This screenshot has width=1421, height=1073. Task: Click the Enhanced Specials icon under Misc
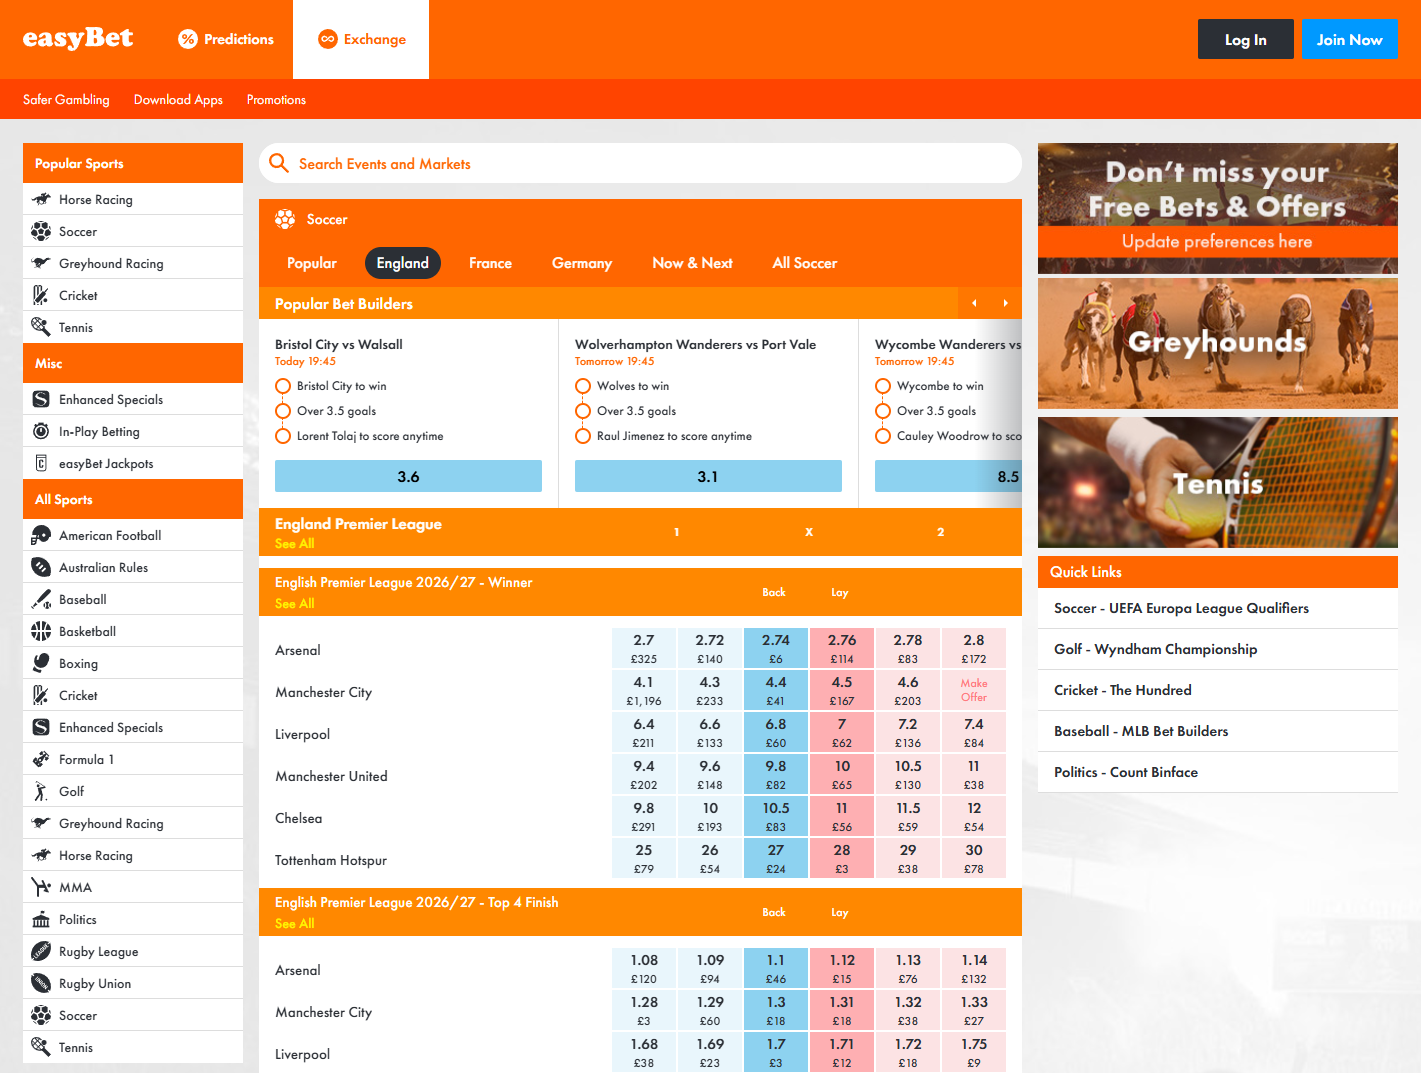(41, 399)
